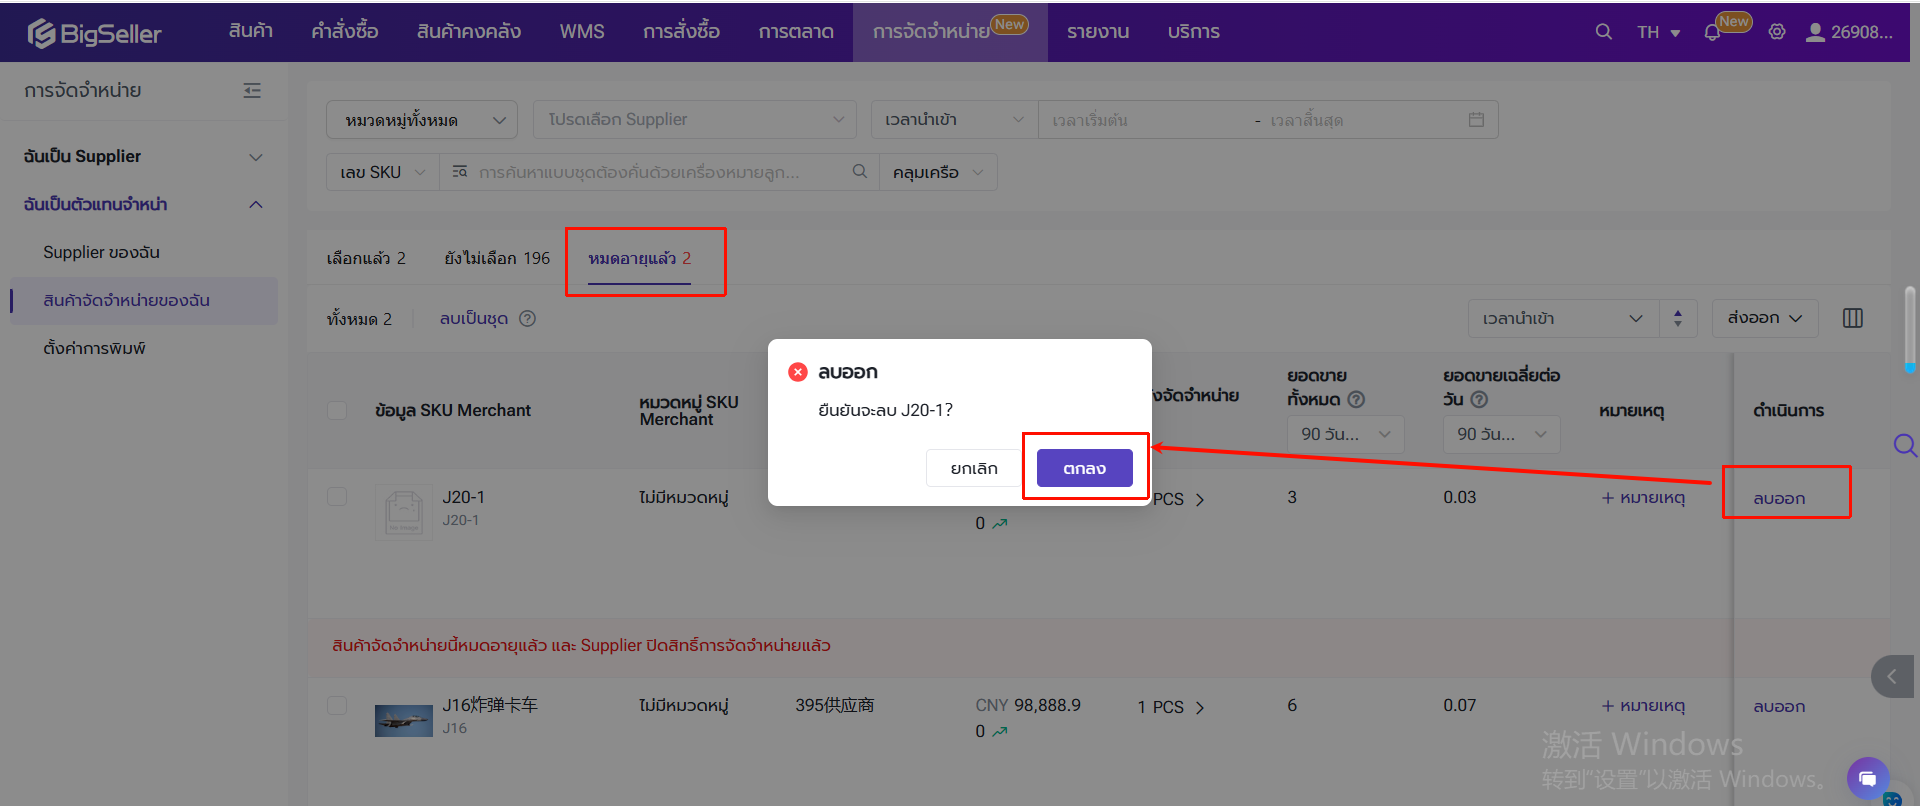Image resolution: width=1920 pixels, height=806 pixels.
Task: Switch to the ยังไม่เลือก 196 tab
Action: (x=497, y=258)
